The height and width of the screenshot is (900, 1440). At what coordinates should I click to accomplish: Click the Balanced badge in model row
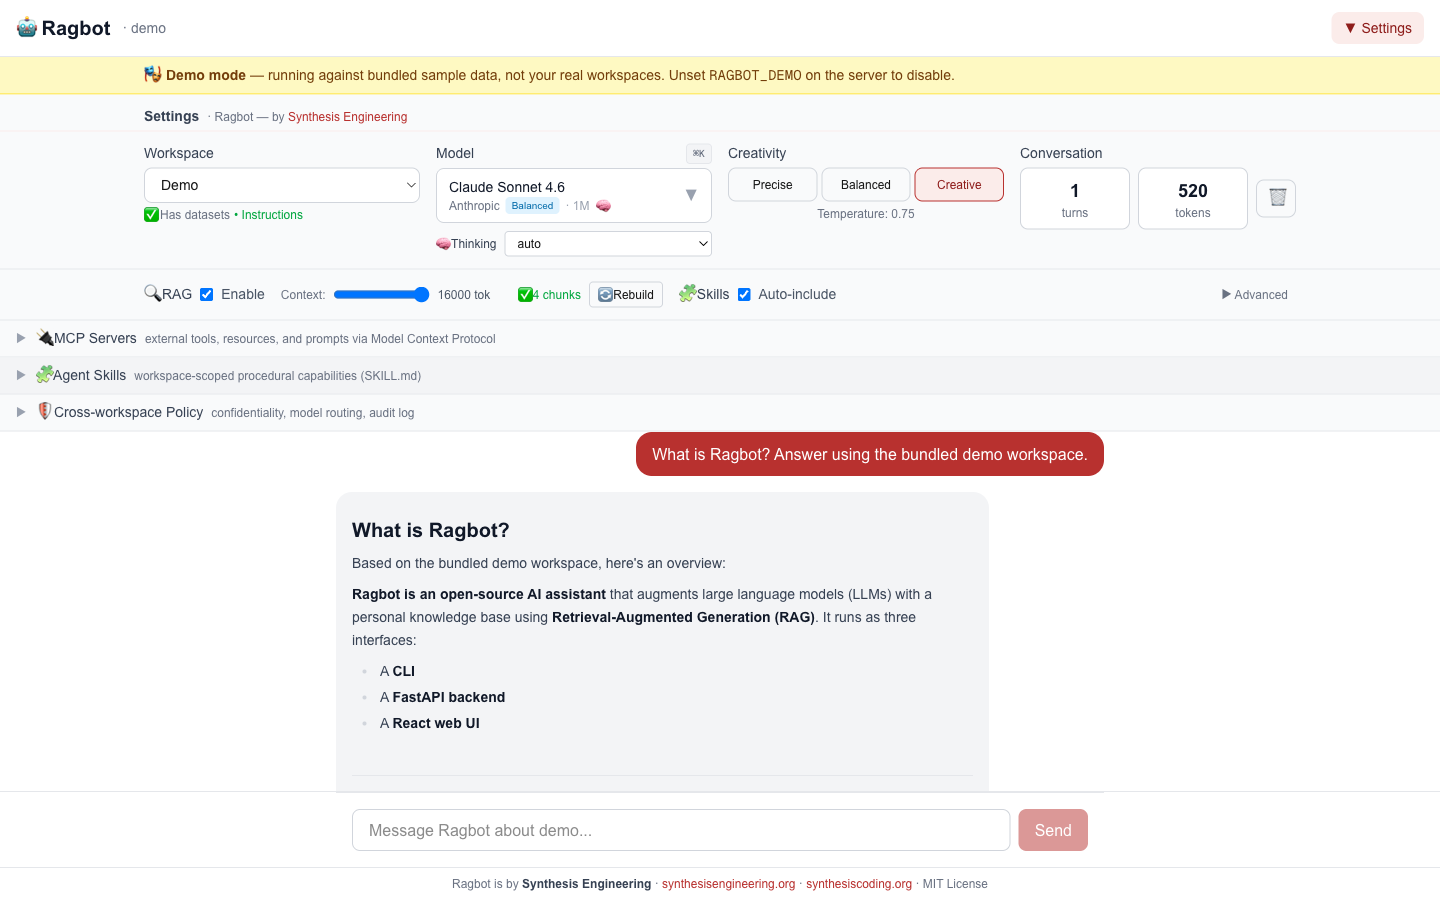(532, 206)
